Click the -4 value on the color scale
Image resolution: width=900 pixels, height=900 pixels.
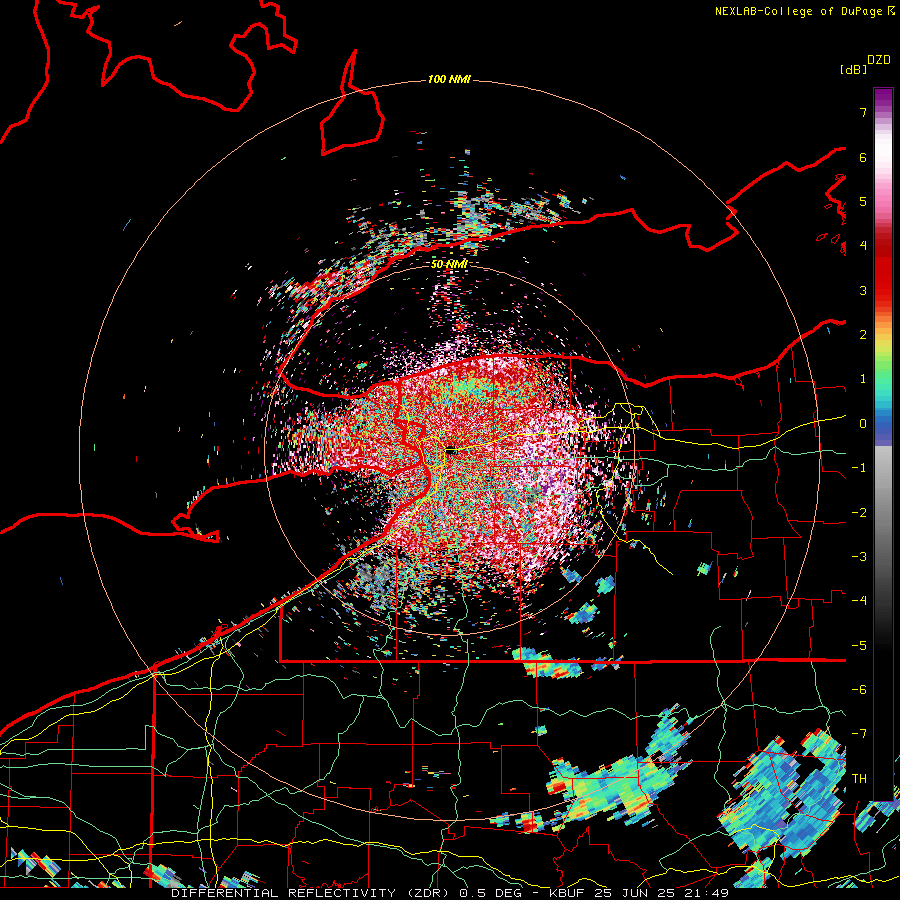(859, 601)
